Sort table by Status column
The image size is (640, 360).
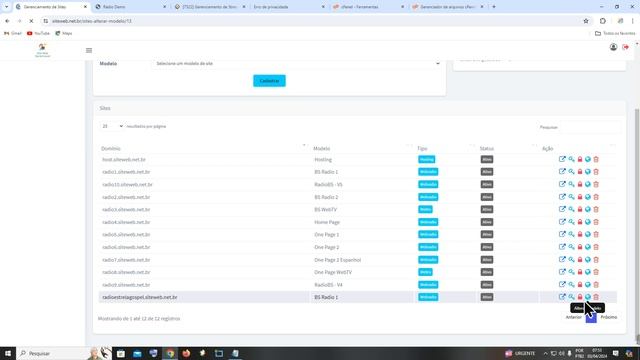(x=507, y=149)
